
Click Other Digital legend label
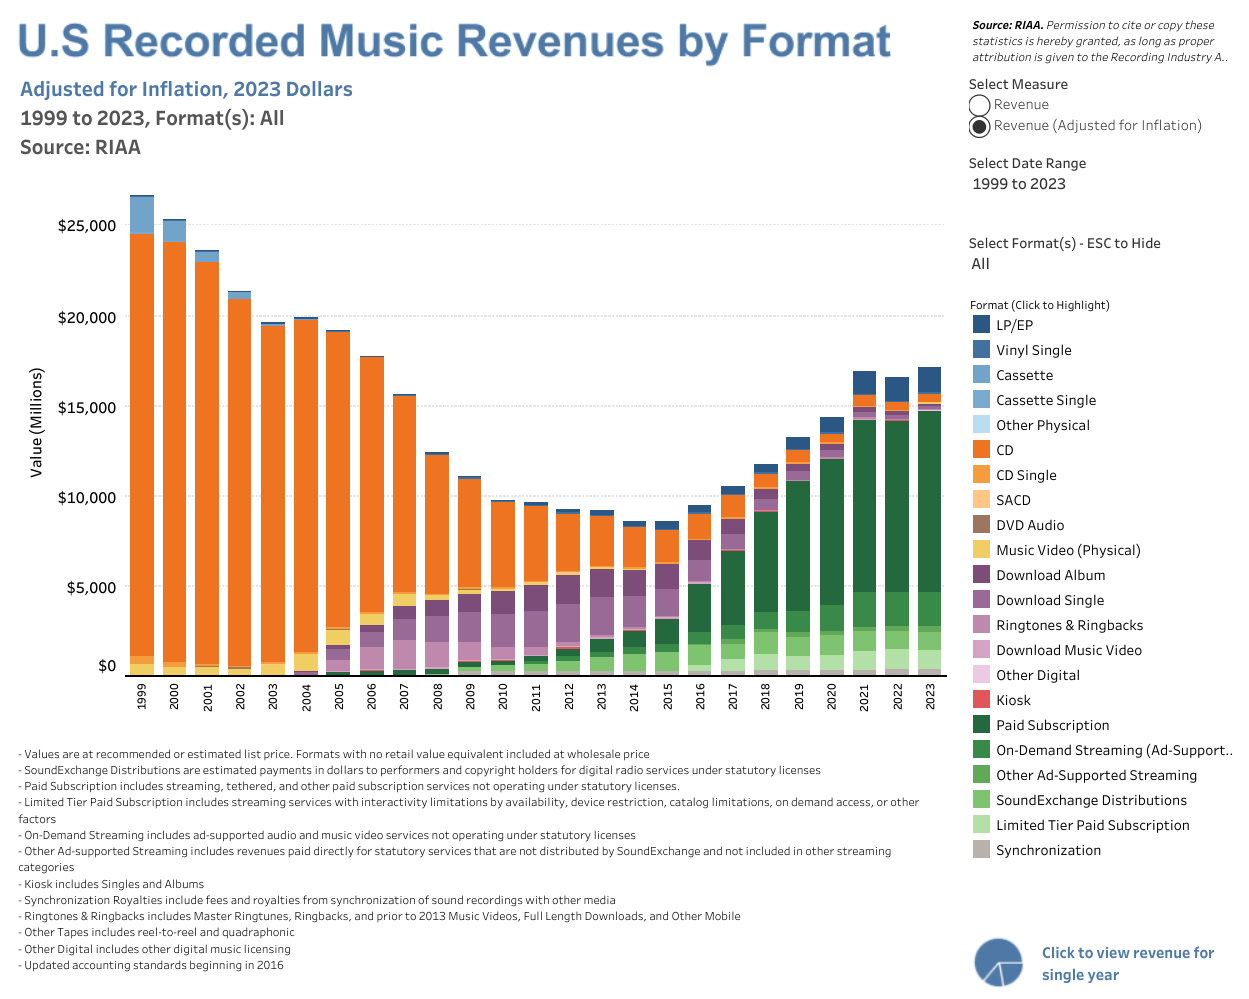click(1038, 675)
